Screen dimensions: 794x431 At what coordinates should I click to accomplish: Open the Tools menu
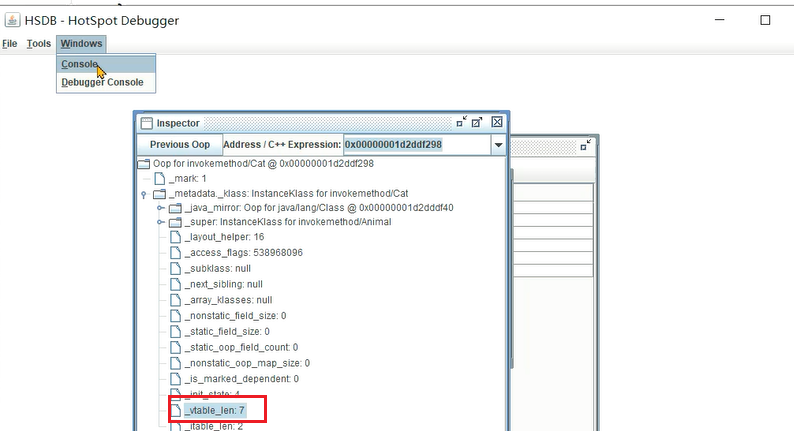(39, 44)
